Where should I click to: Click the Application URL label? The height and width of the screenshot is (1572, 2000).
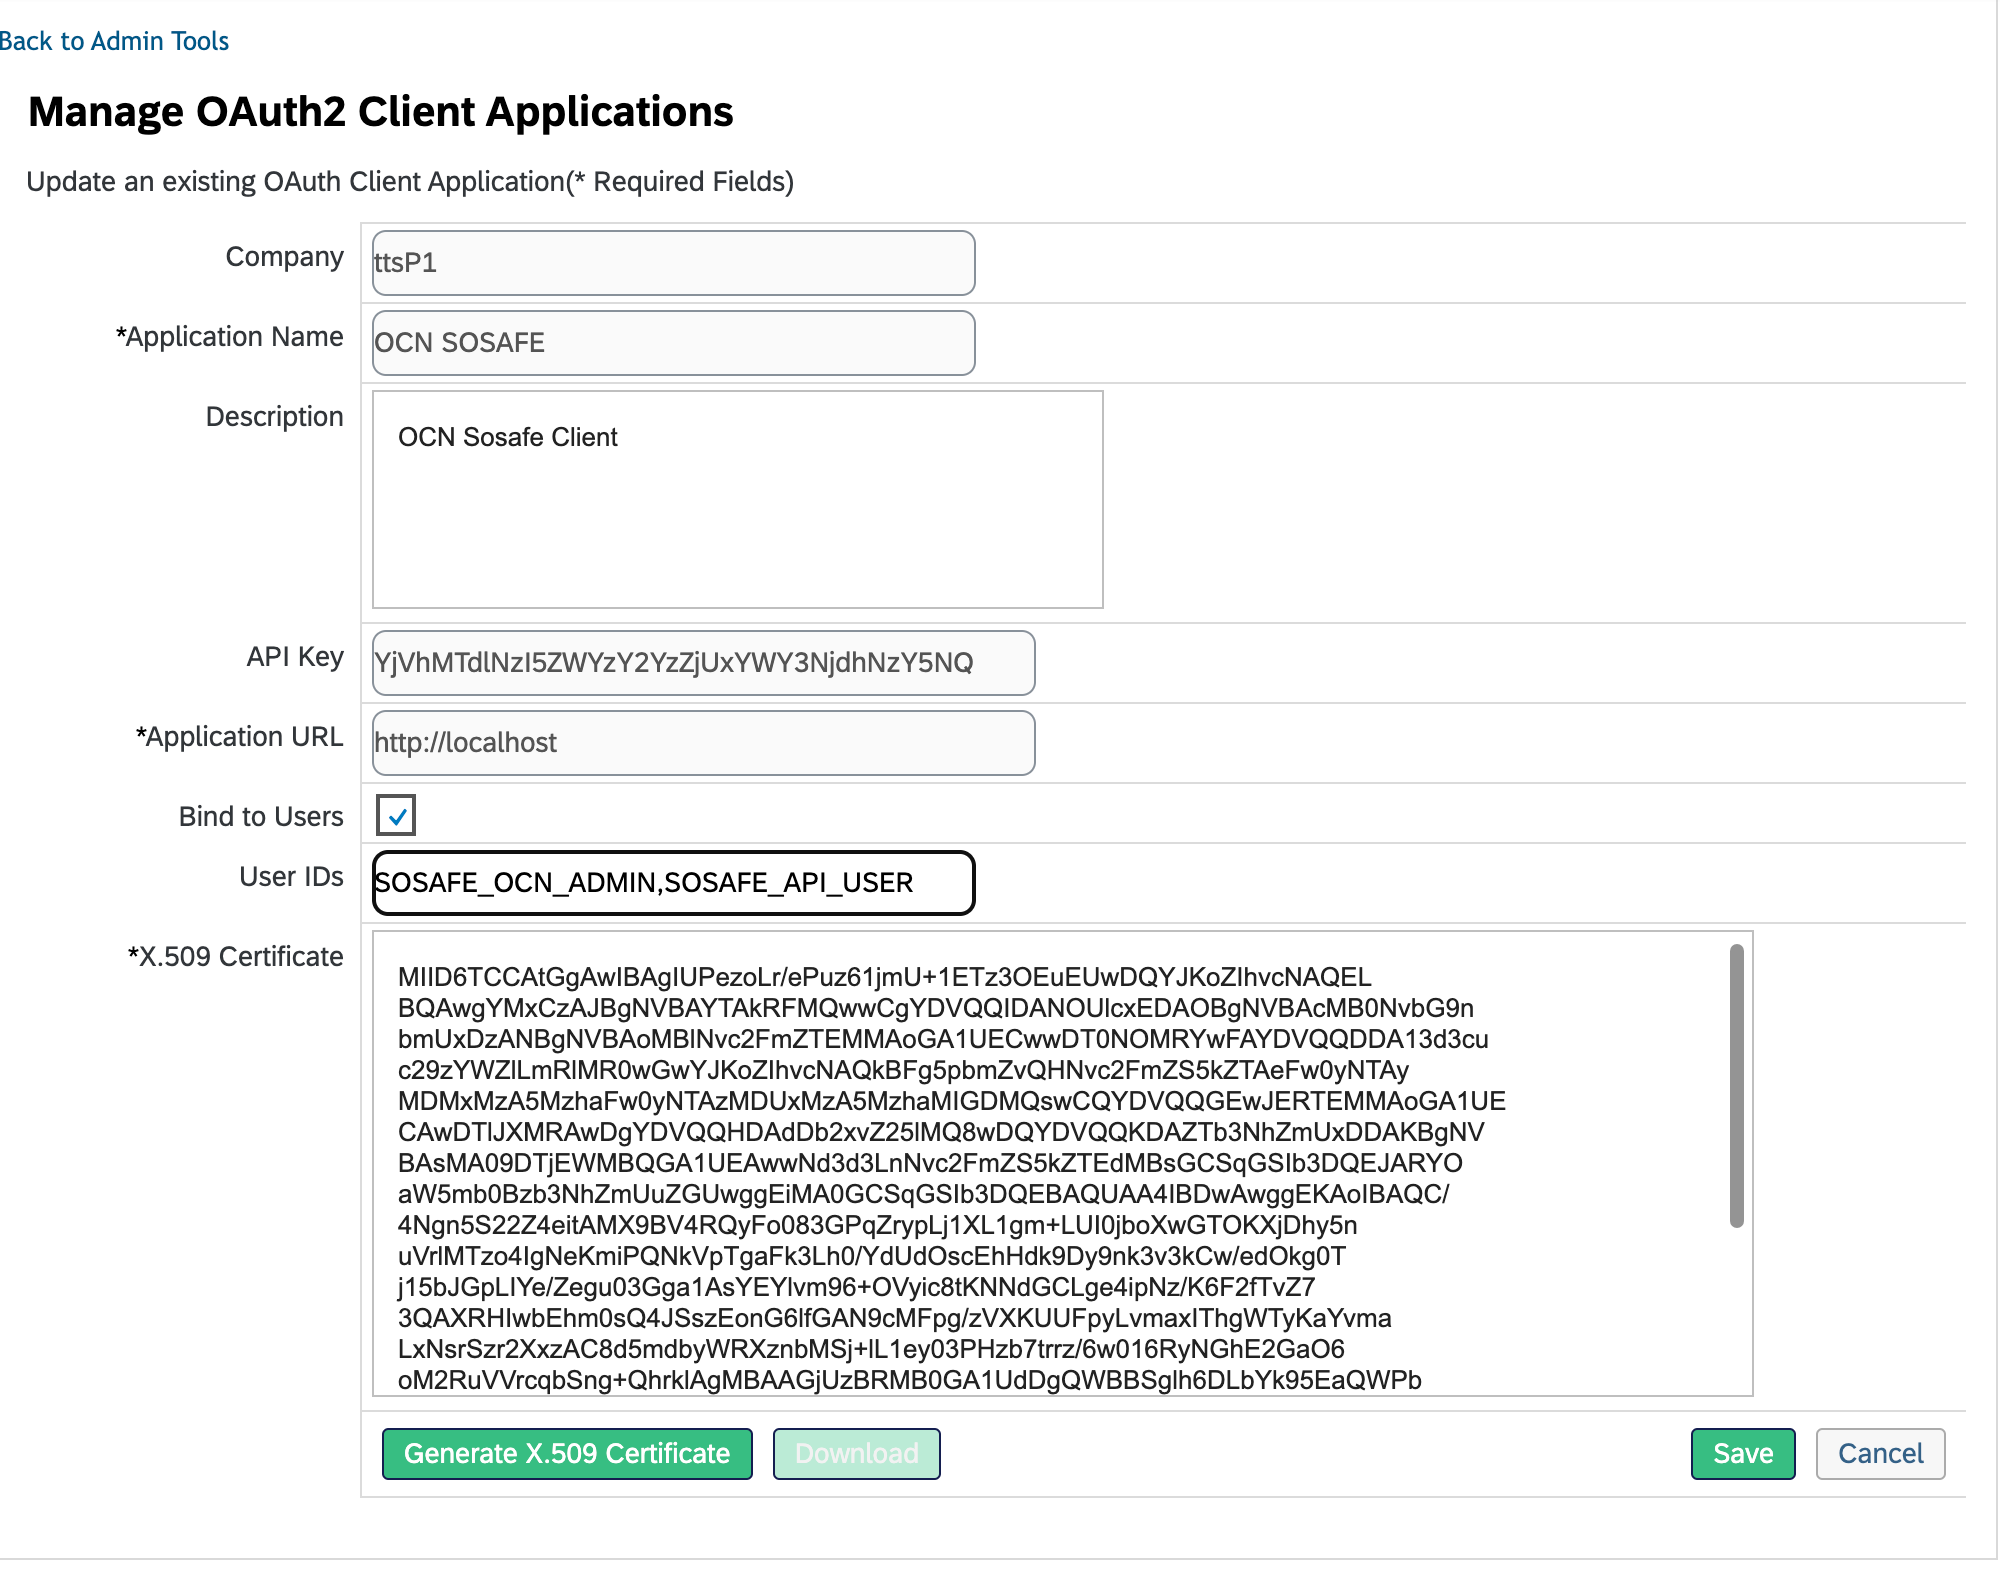(239, 736)
